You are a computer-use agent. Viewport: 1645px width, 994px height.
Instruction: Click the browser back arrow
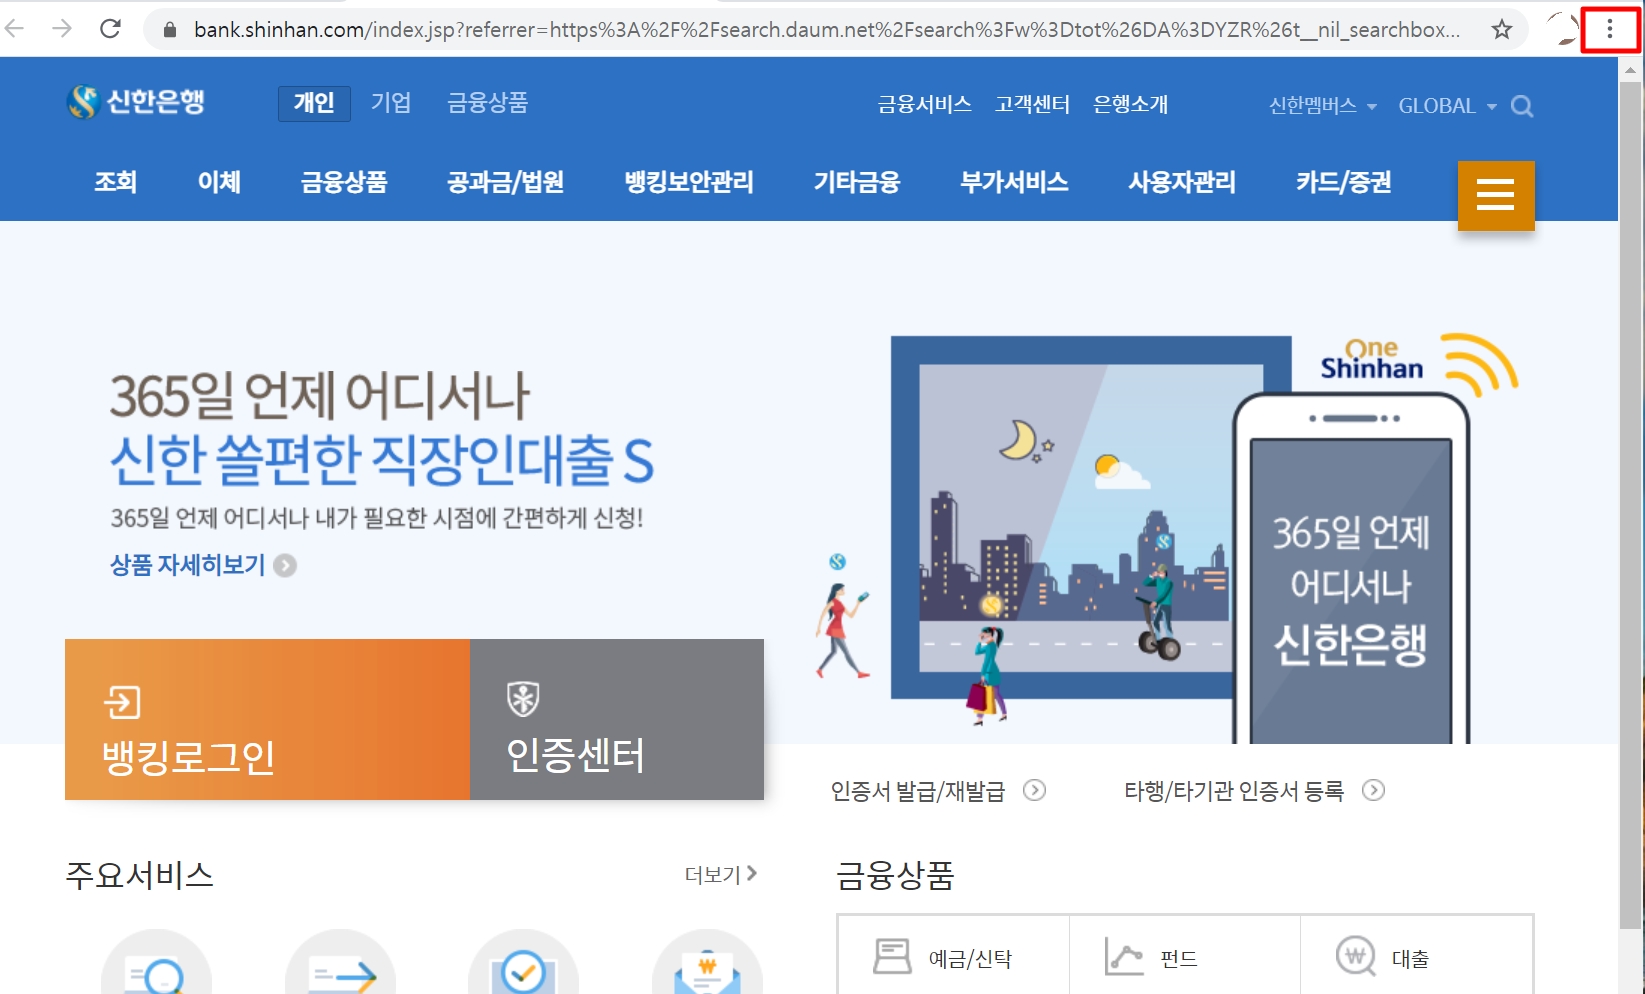14,29
